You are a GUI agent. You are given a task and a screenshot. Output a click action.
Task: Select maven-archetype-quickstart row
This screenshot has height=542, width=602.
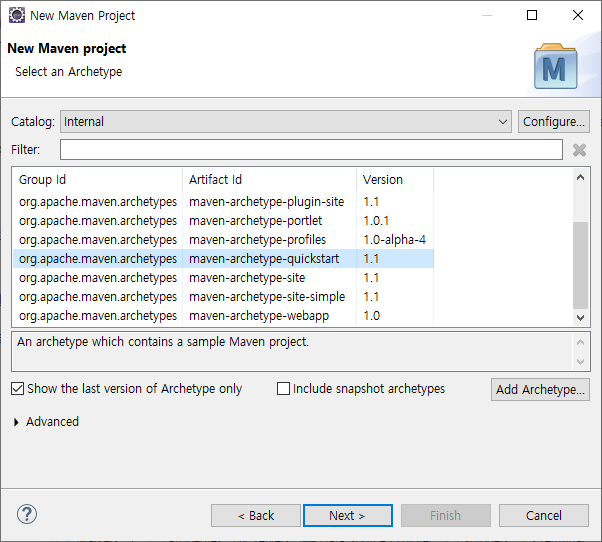[x=223, y=259]
